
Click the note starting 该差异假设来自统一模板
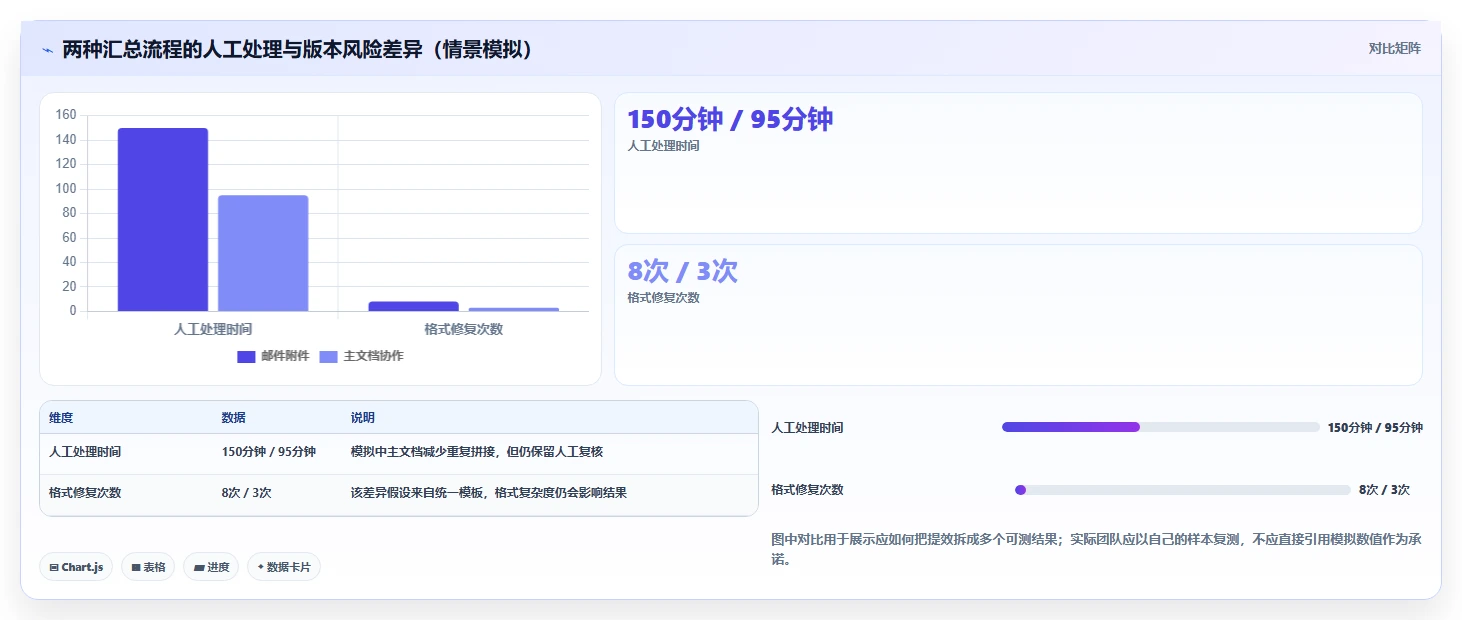[489, 493]
